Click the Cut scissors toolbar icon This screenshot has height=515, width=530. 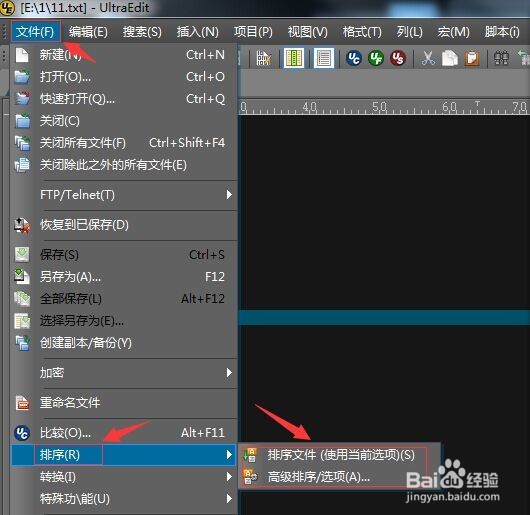[428, 58]
